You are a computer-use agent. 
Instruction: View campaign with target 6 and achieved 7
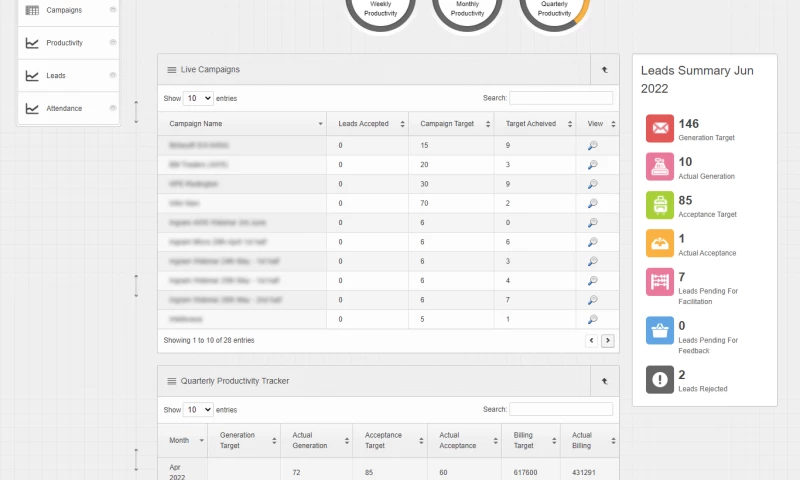[592, 300]
